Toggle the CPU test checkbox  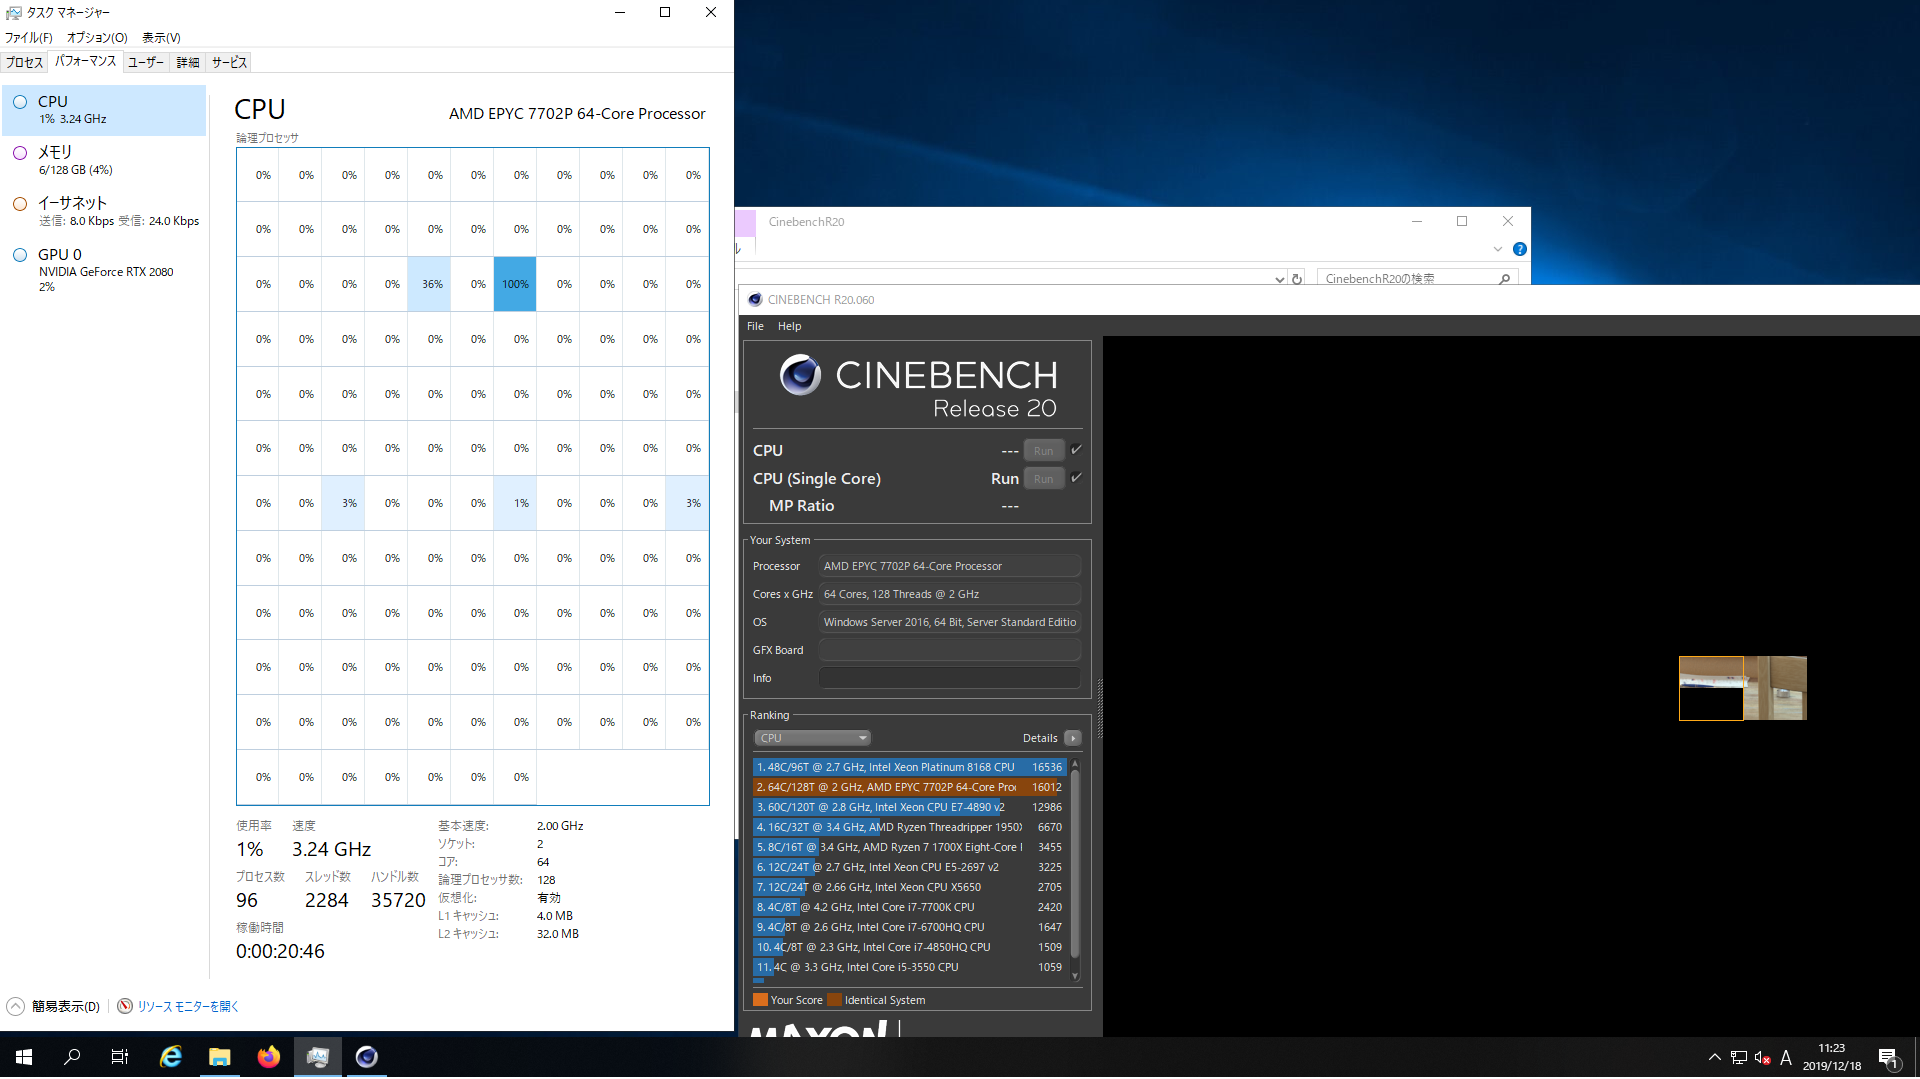click(1076, 450)
